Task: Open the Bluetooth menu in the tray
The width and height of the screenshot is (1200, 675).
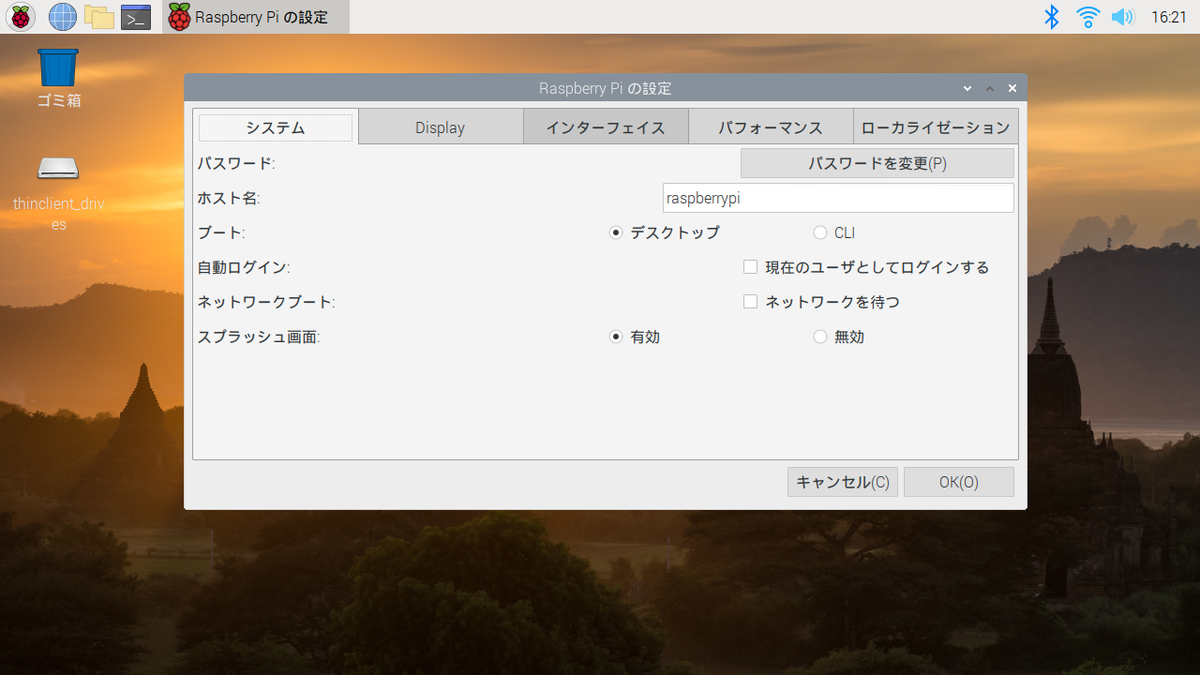Action: [1052, 16]
